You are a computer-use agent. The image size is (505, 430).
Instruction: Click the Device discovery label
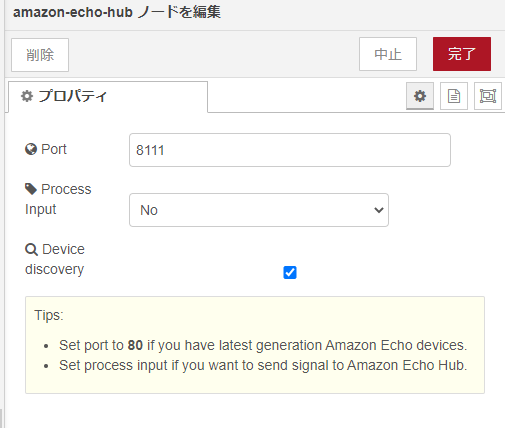(55, 259)
